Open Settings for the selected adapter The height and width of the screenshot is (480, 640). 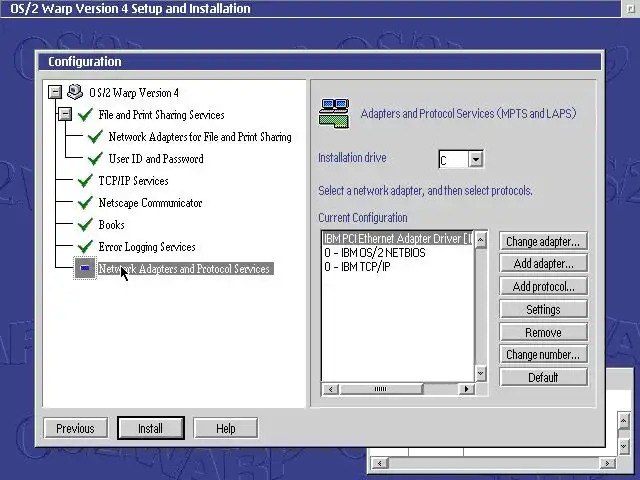(x=543, y=309)
